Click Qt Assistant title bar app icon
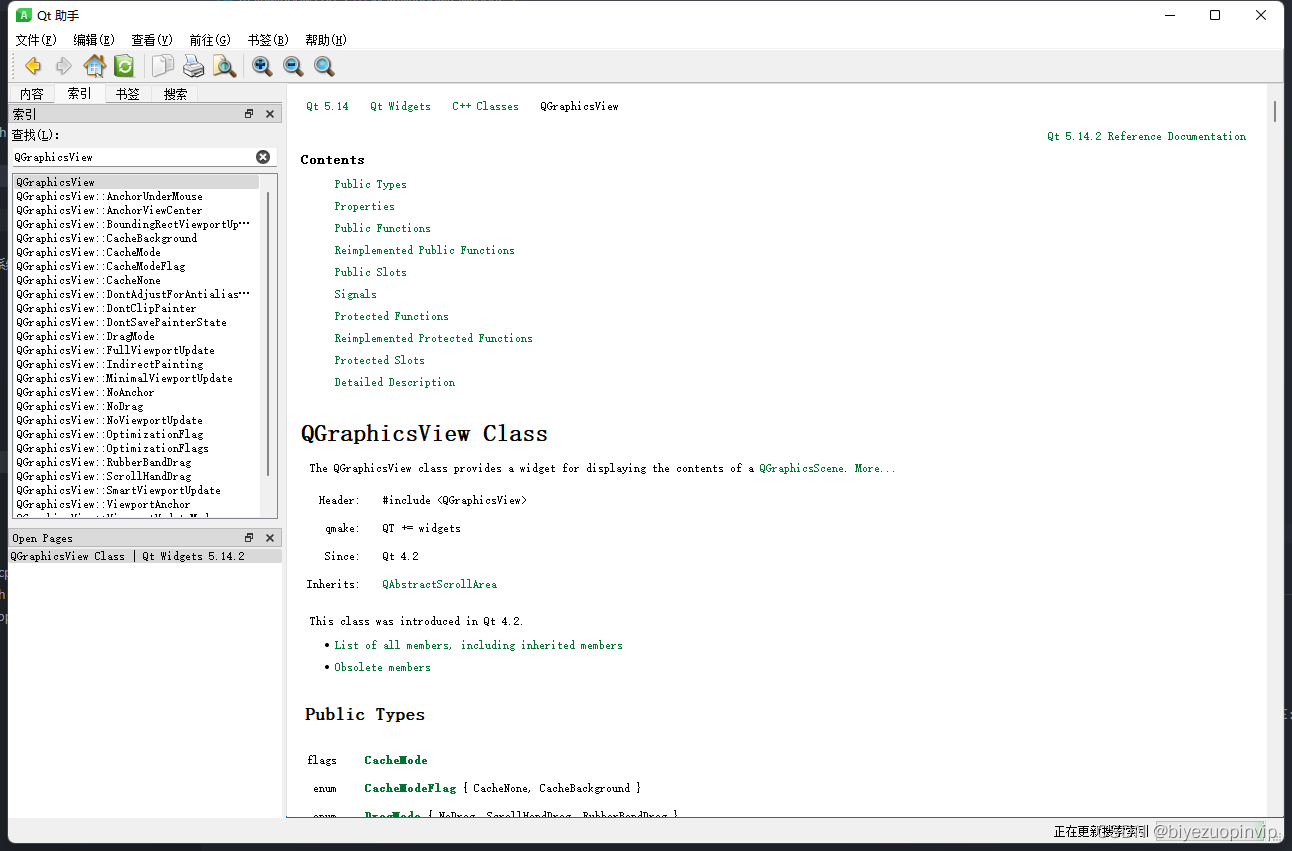The height and width of the screenshot is (851, 1292). click(24, 15)
